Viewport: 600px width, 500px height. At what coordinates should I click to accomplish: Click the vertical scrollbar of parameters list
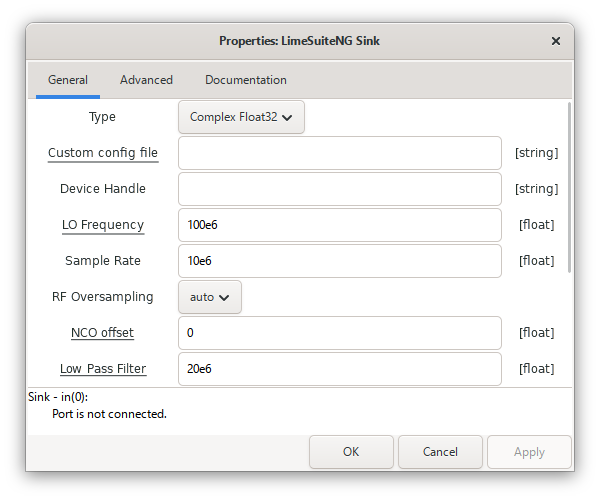point(570,190)
